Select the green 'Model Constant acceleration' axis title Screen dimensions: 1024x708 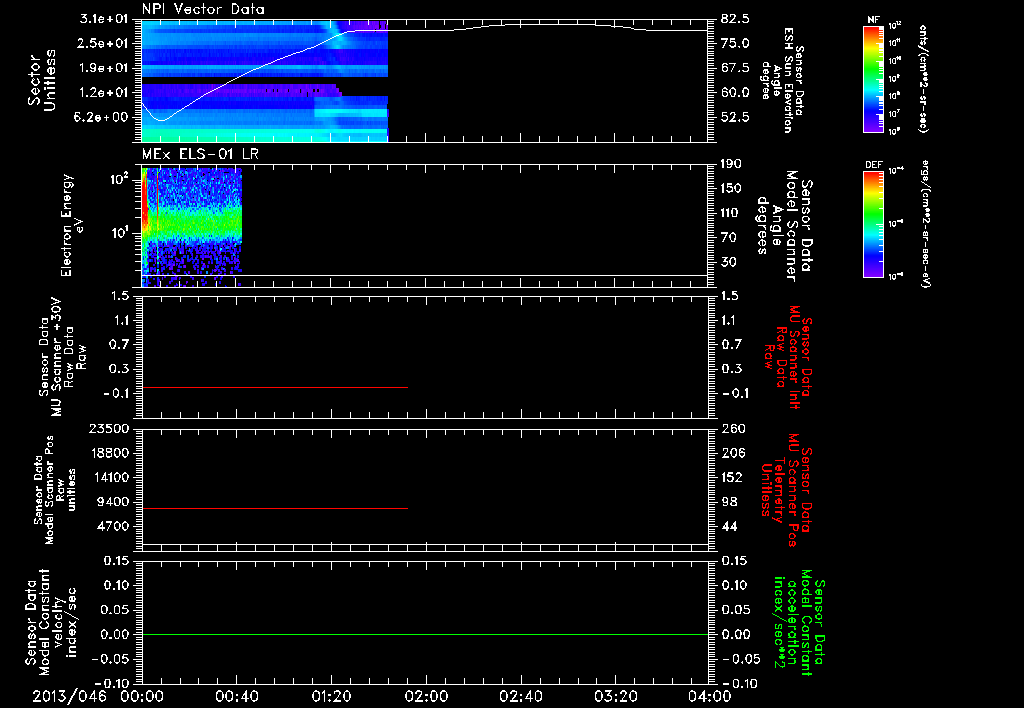(799, 622)
